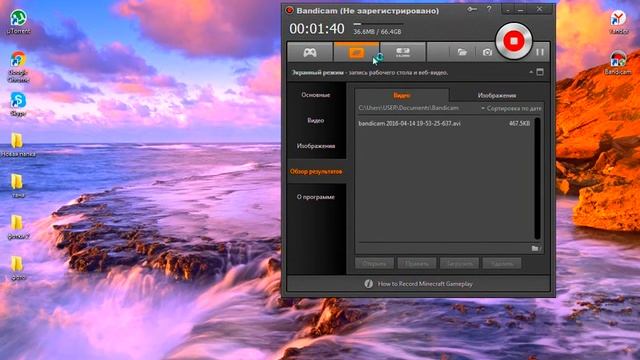Open the О программе section
Screen dimensions: 640x360
pyautogui.click(x=316, y=197)
